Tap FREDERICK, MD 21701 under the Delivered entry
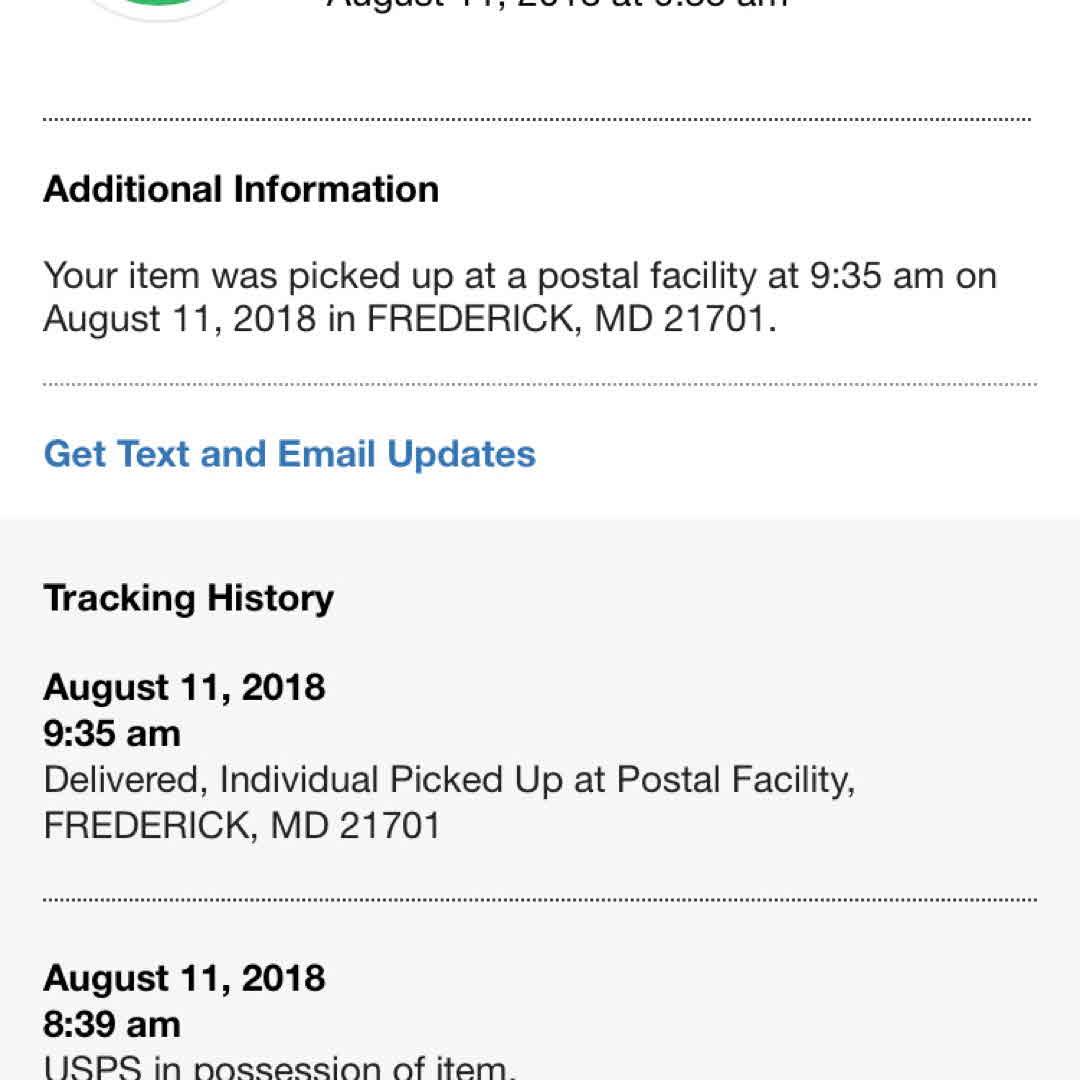1080x1080 pixels. [x=242, y=825]
